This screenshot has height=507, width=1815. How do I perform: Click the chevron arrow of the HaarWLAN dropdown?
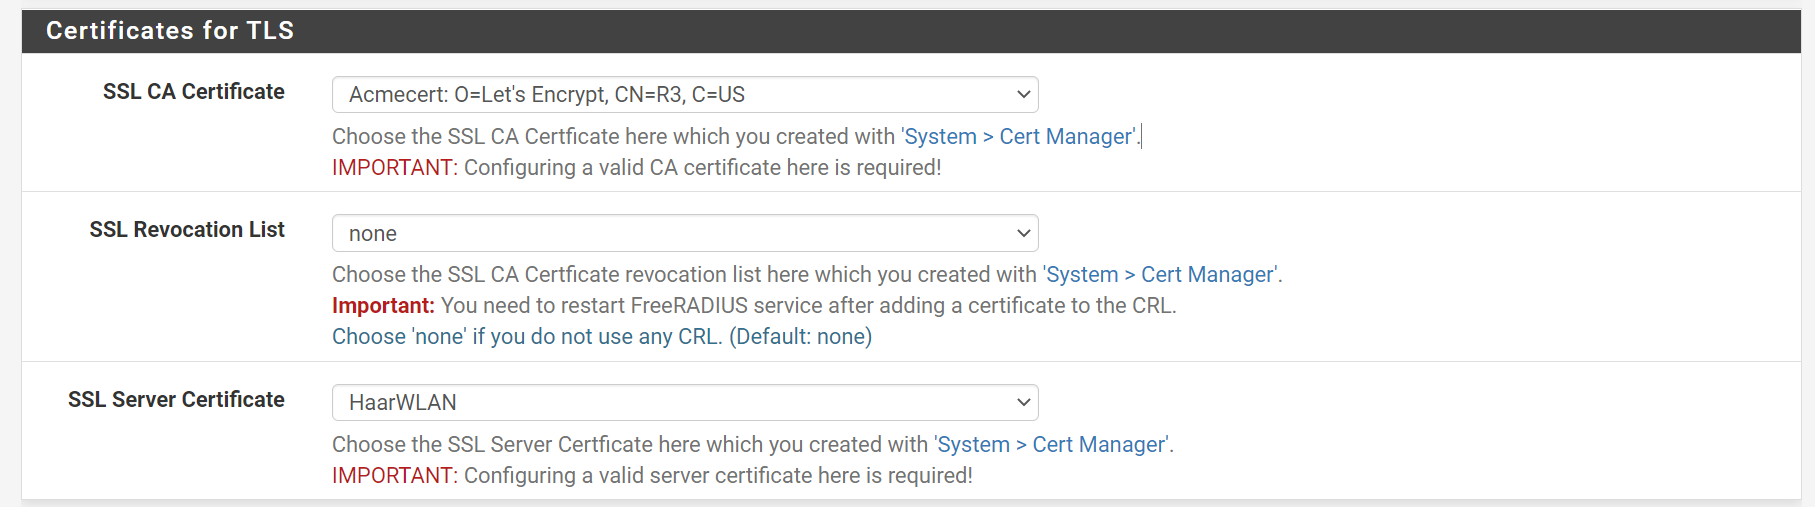tap(1023, 402)
